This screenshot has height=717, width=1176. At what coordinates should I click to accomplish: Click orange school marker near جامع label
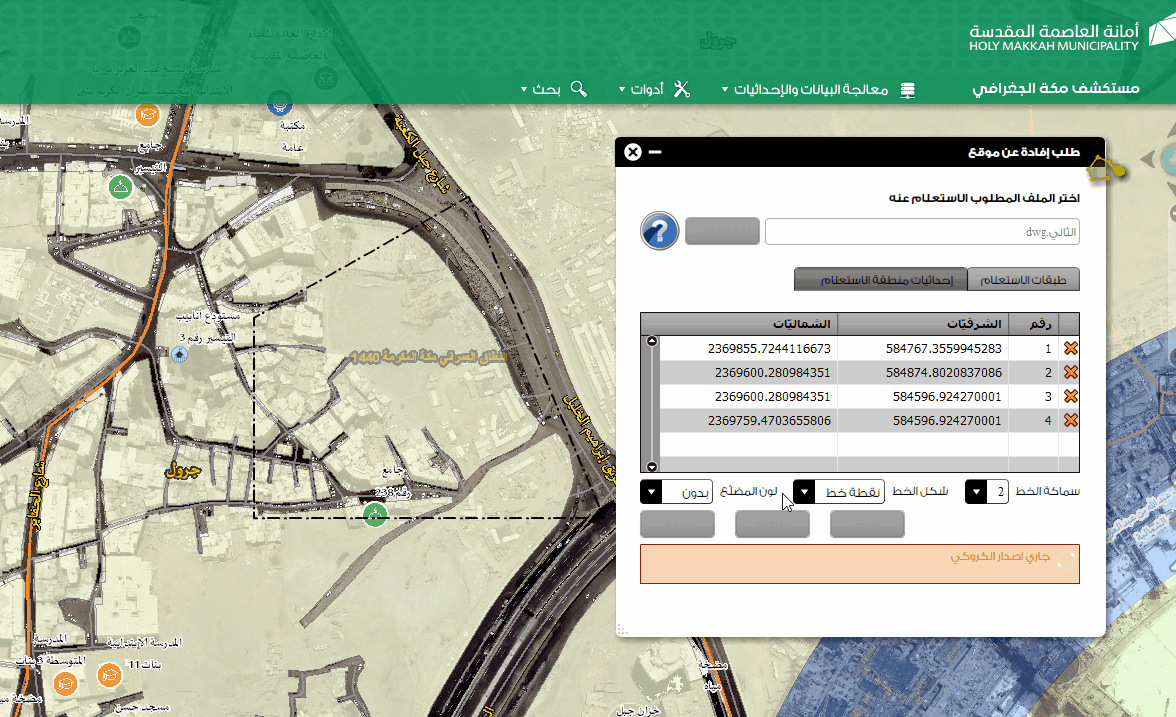pos(148,116)
